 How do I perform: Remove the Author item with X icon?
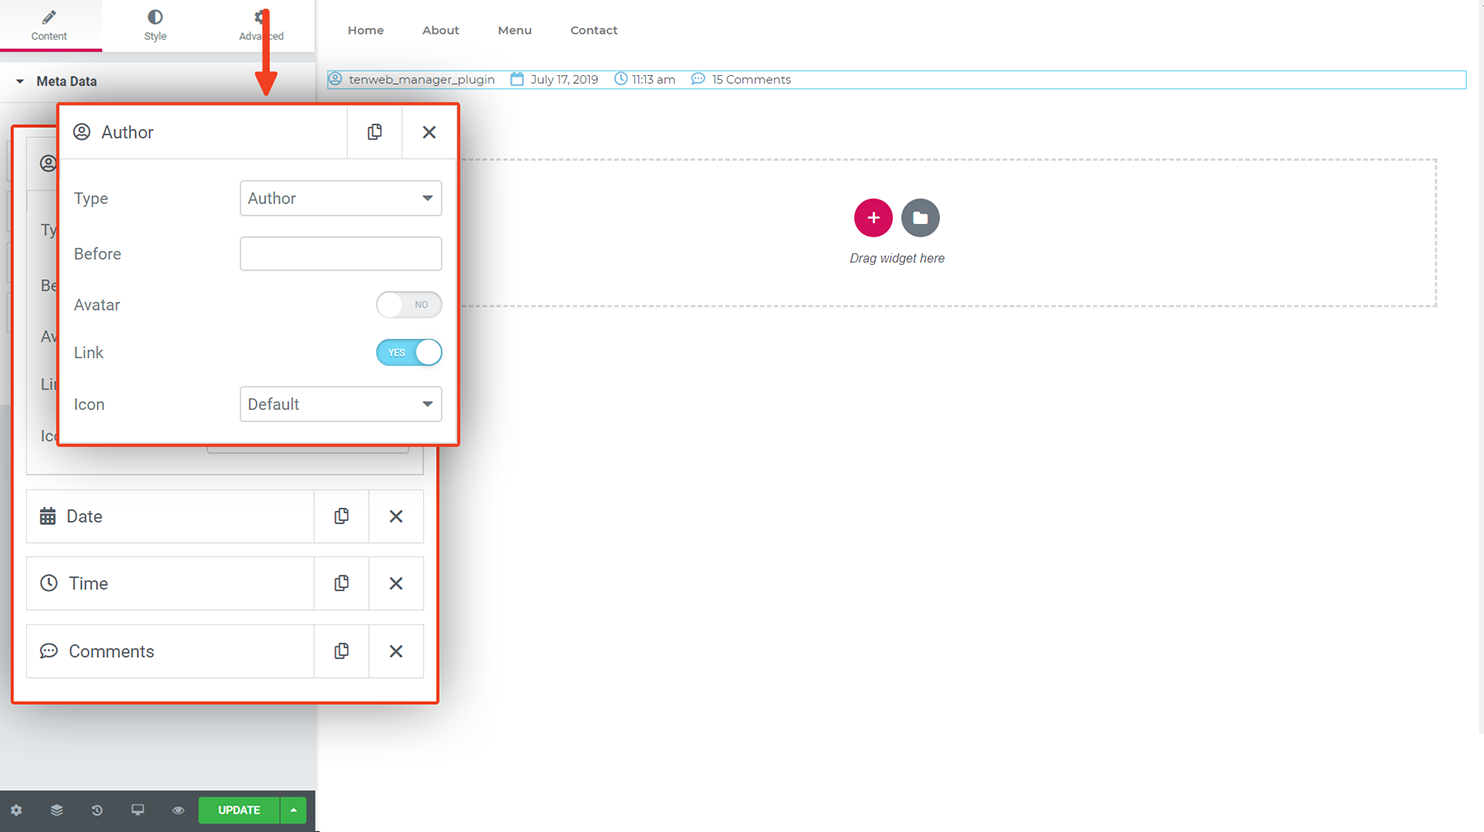429,132
